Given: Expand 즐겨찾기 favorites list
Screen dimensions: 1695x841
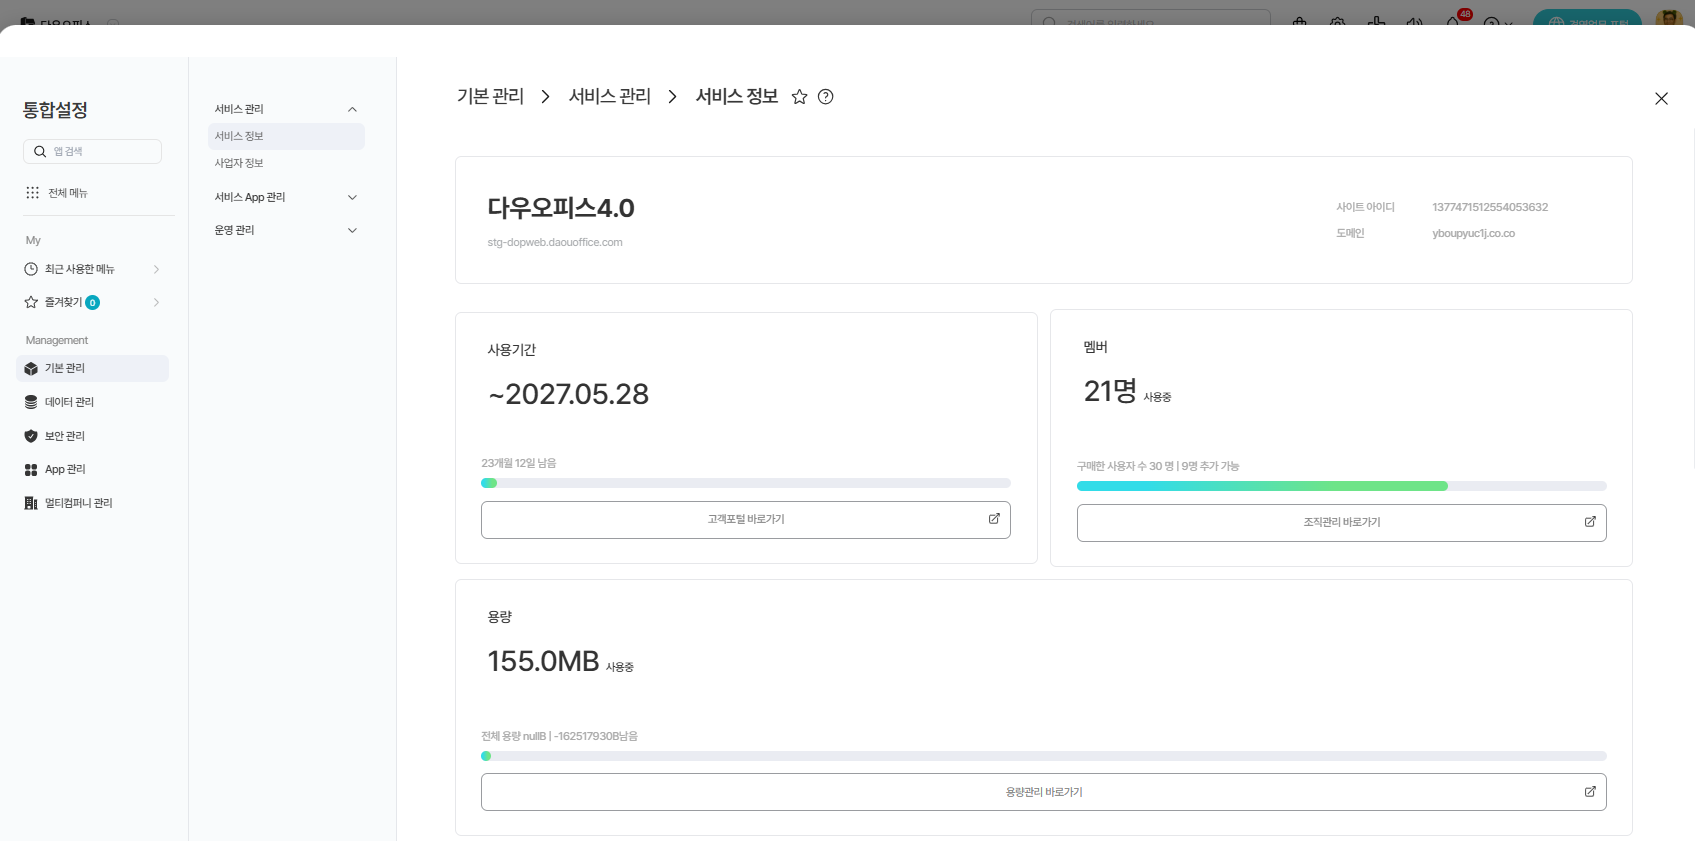Looking at the screenshot, I should click(x=156, y=302).
